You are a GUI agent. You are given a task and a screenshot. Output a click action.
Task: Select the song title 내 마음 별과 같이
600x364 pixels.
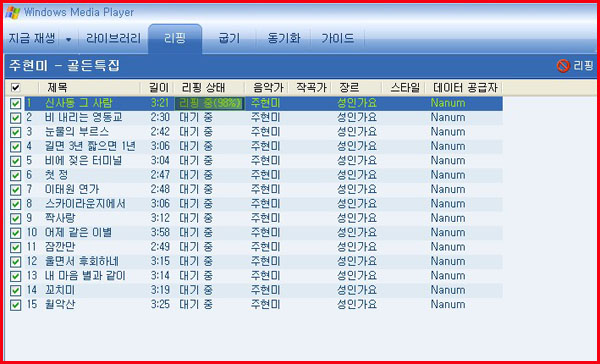[x=85, y=276]
